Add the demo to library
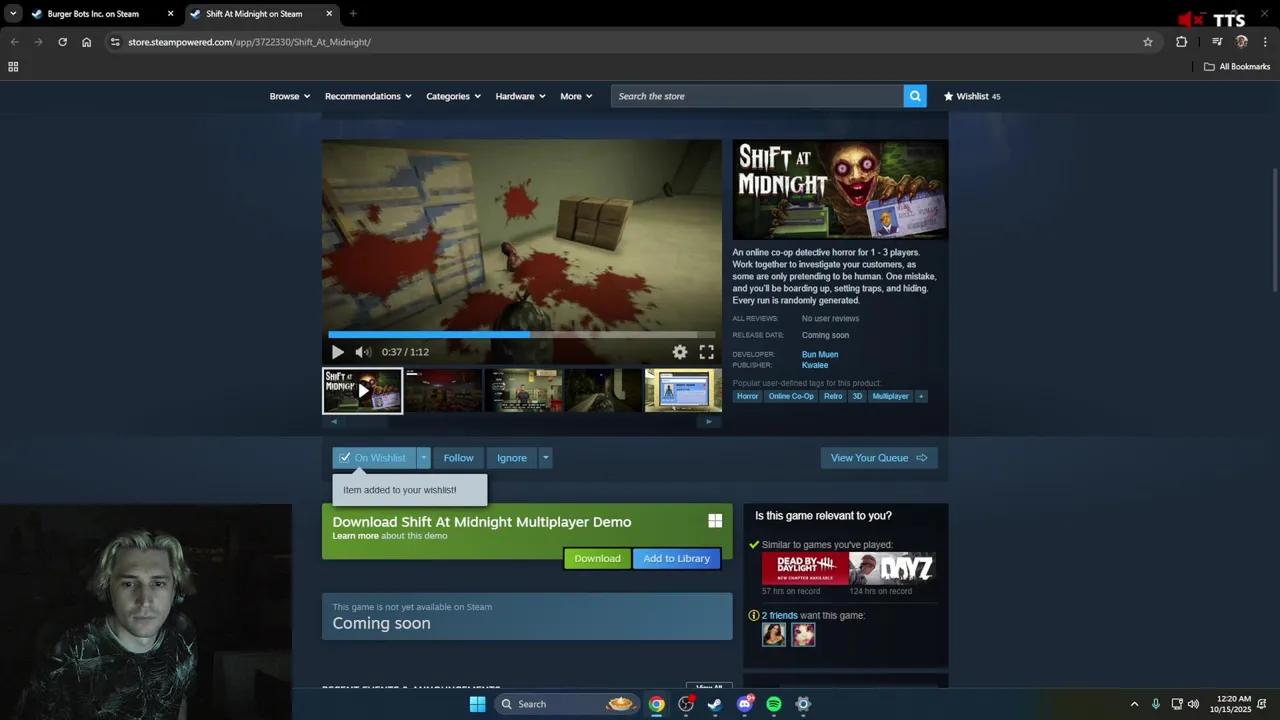The image size is (1280, 720). 677,559
